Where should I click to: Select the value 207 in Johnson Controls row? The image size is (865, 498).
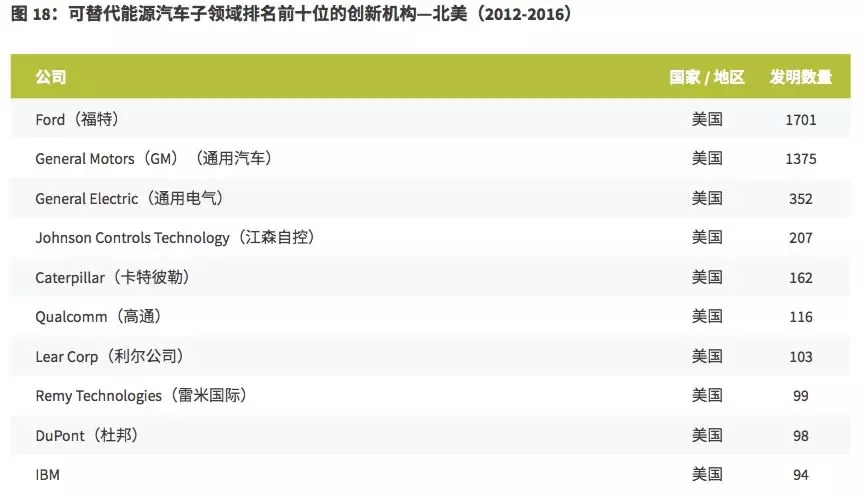pyautogui.click(x=800, y=238)
